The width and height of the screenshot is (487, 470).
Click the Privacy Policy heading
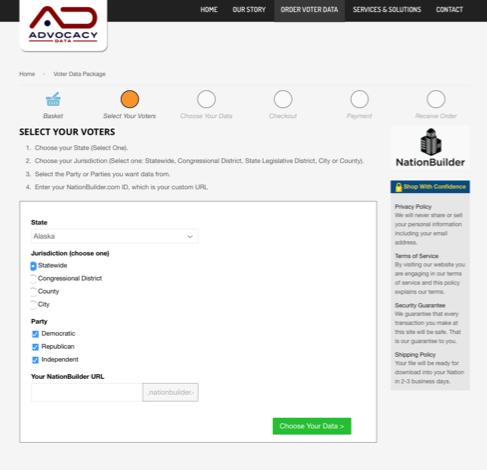(x=413, y=207)
